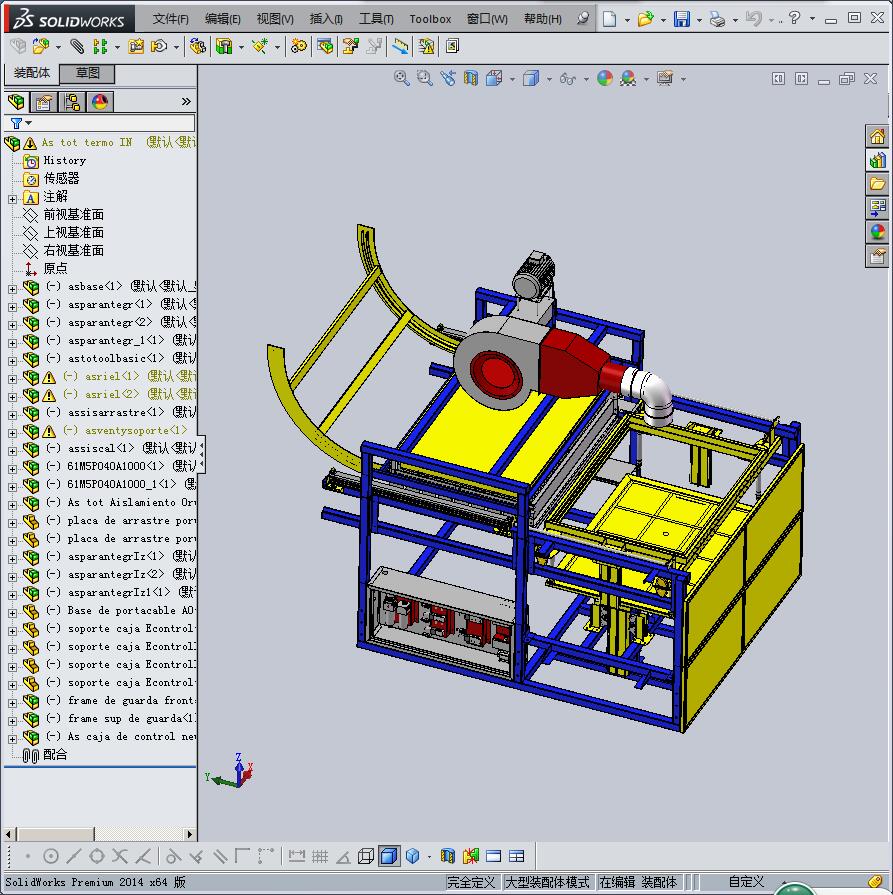
Task: Click the Reference Geometry star icon
Action: [260, 46]
